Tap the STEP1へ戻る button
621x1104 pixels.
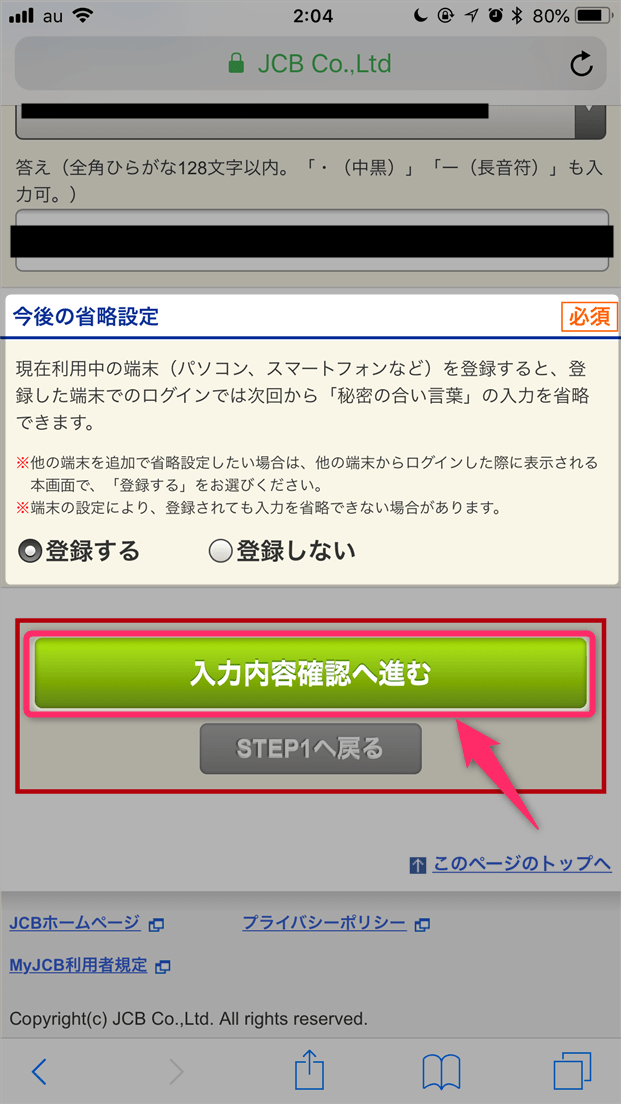(x=310, y=748)
